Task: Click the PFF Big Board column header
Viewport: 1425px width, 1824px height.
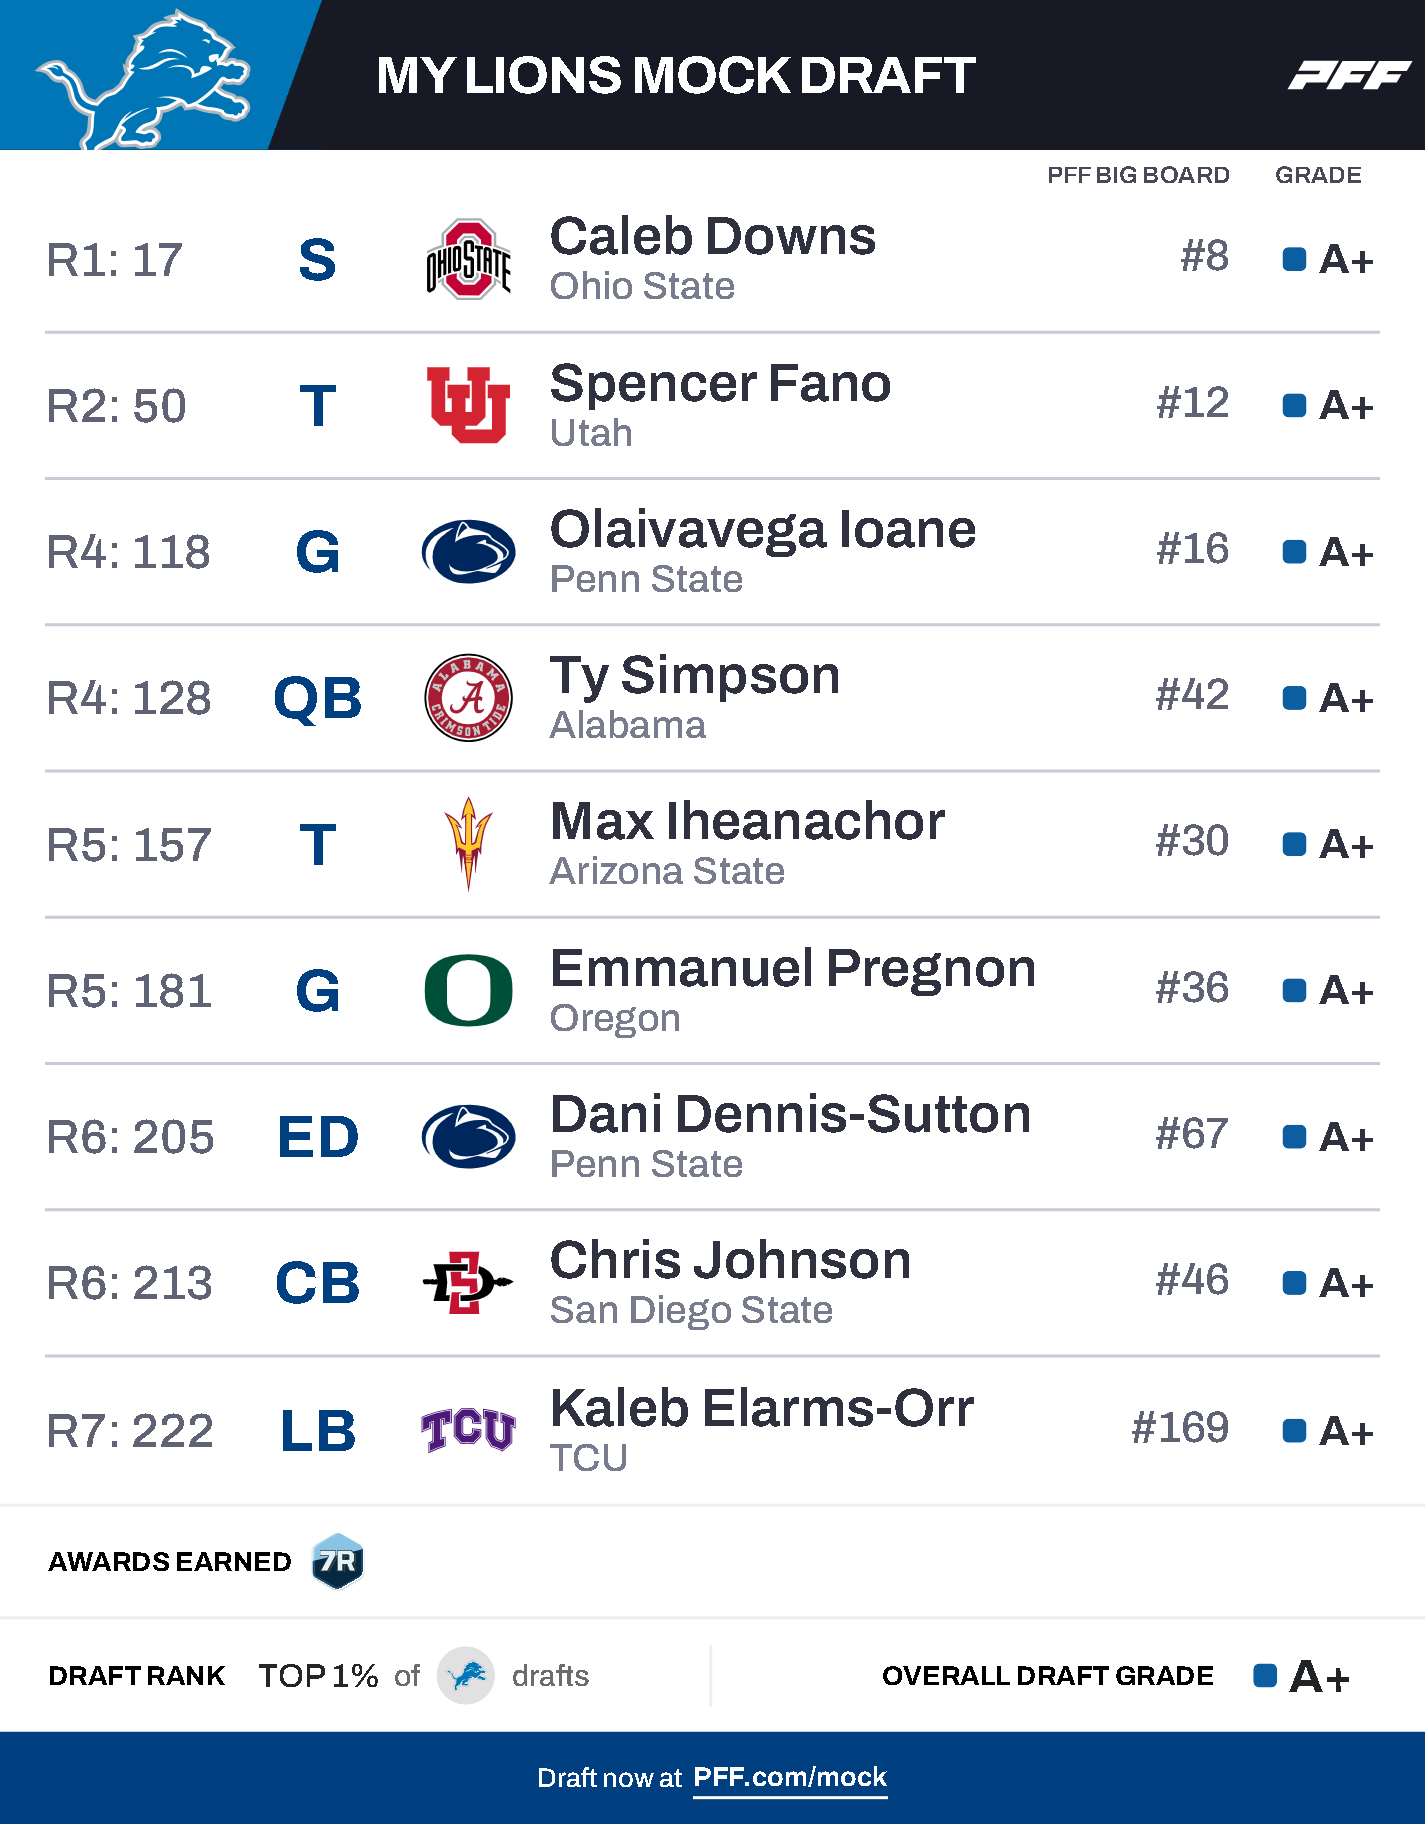Action: pos(1138,175)
